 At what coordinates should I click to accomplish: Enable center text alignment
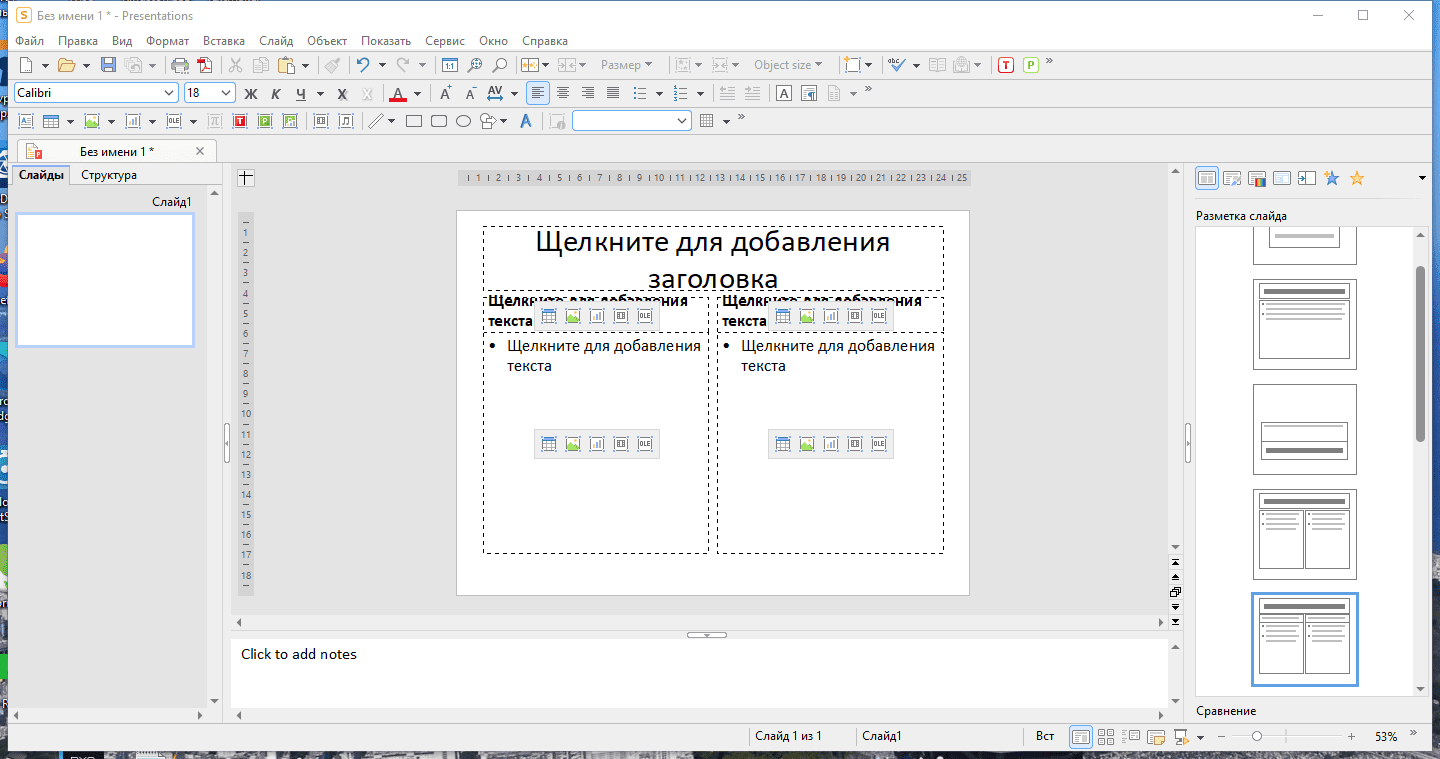(563, 93)
